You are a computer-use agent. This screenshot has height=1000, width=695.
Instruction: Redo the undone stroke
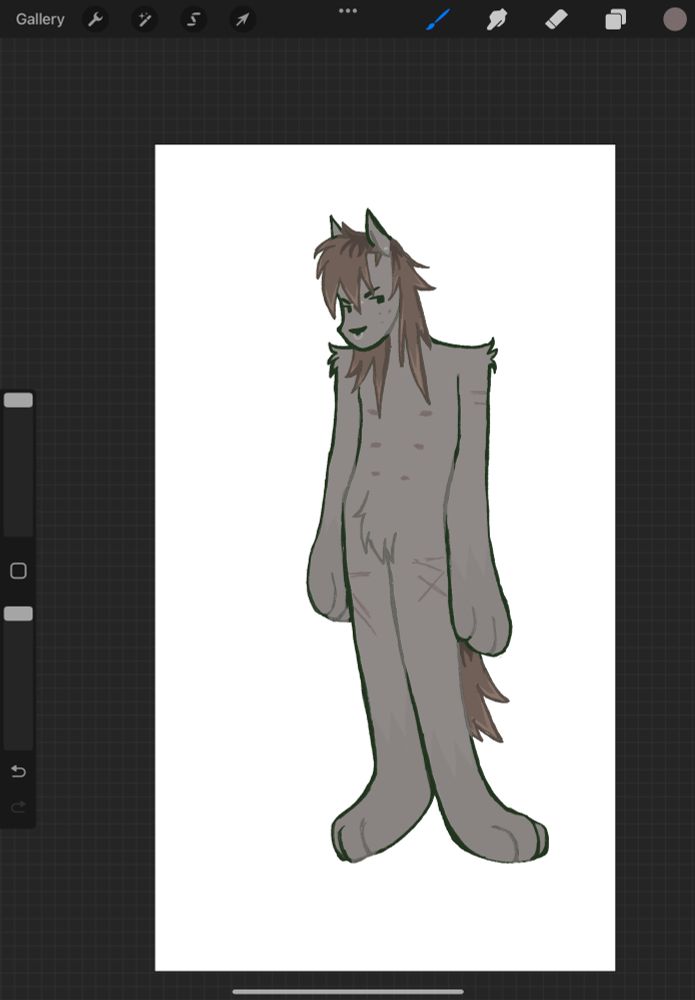(18, 807)
